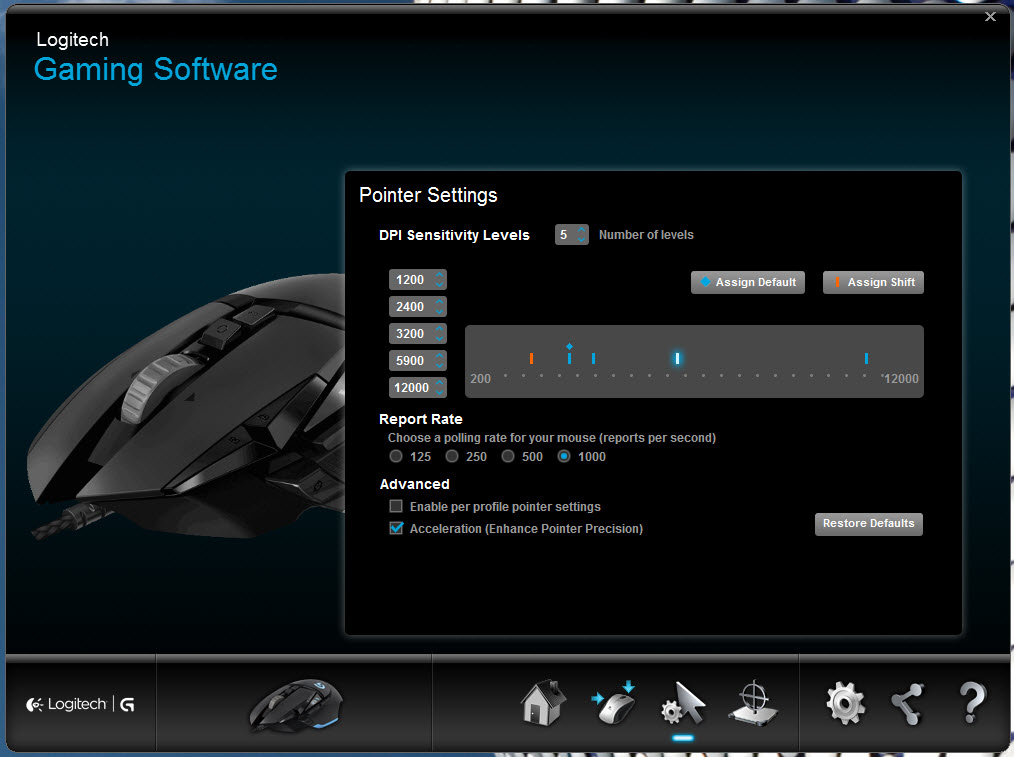This screenshot has height=757, width=1014.
Task: Click the share icon
Action: point(907,703)
